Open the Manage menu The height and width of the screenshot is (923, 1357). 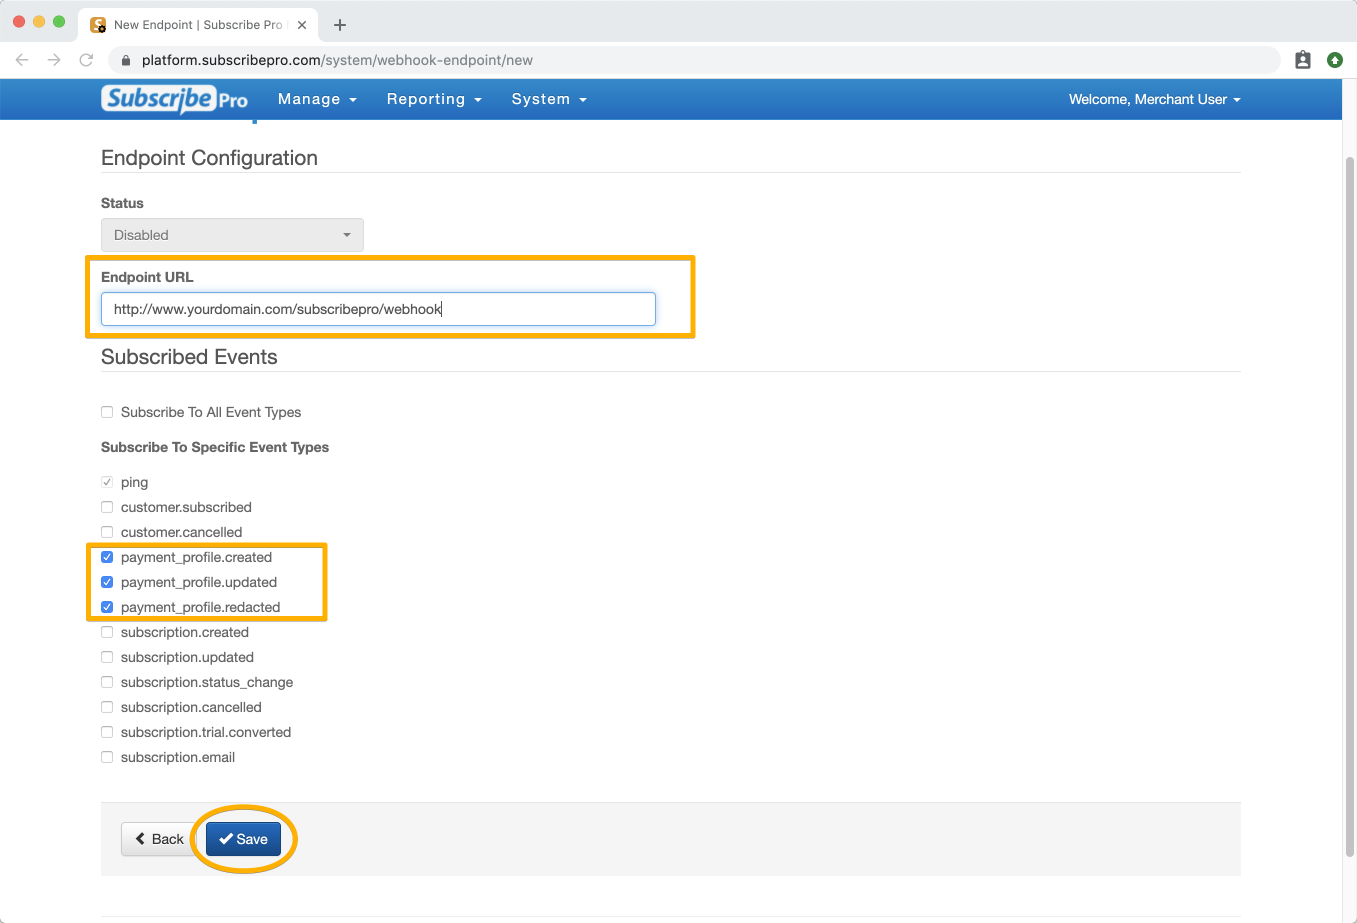[317, 99]
